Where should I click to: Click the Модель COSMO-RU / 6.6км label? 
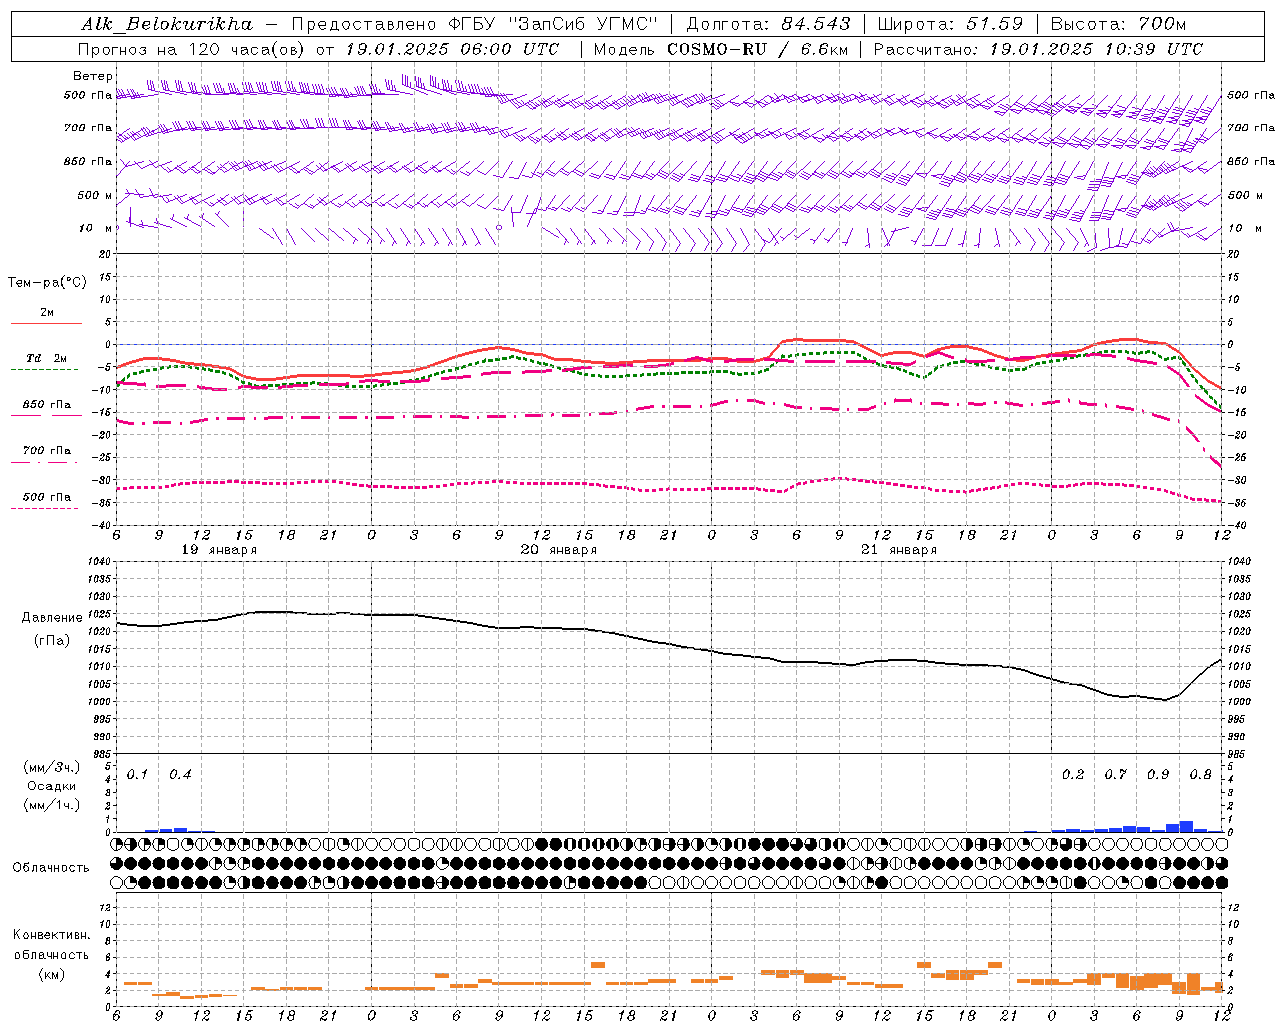coord(720,49)
